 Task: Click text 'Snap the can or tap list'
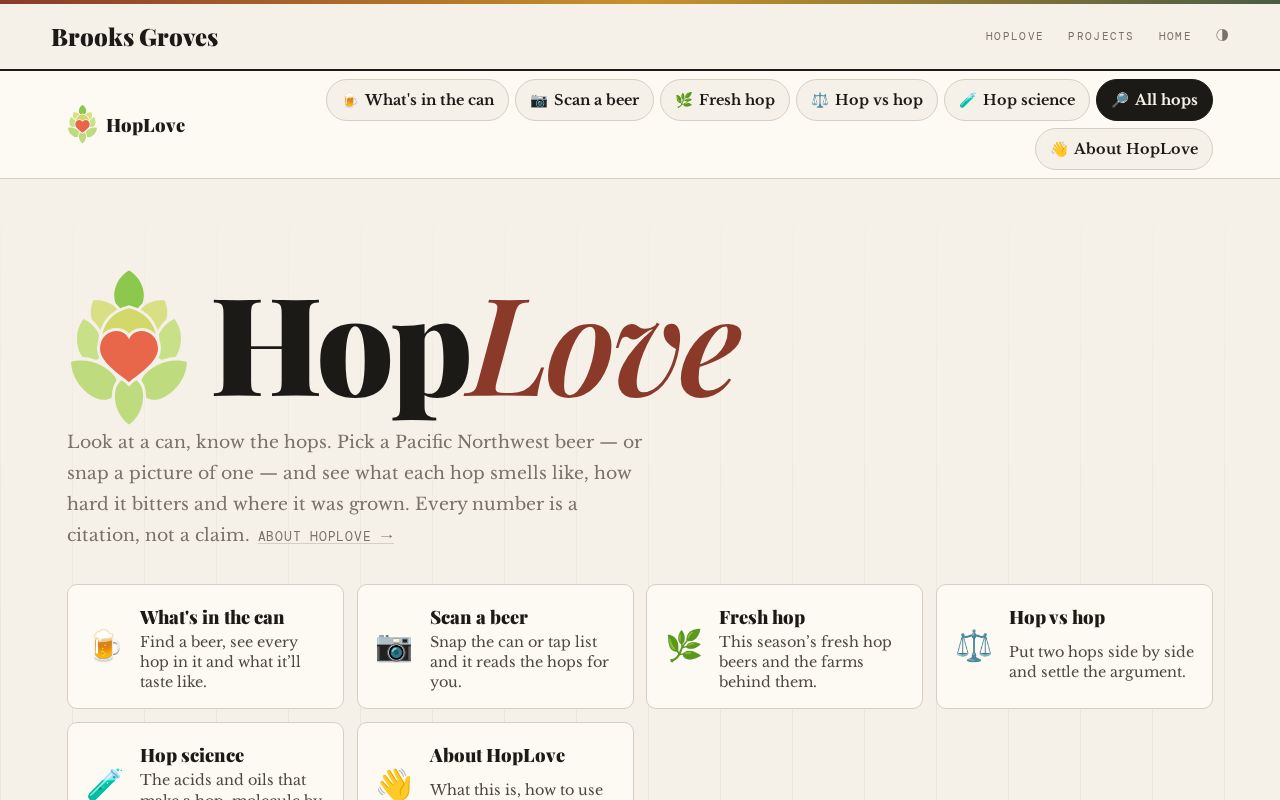513,642
